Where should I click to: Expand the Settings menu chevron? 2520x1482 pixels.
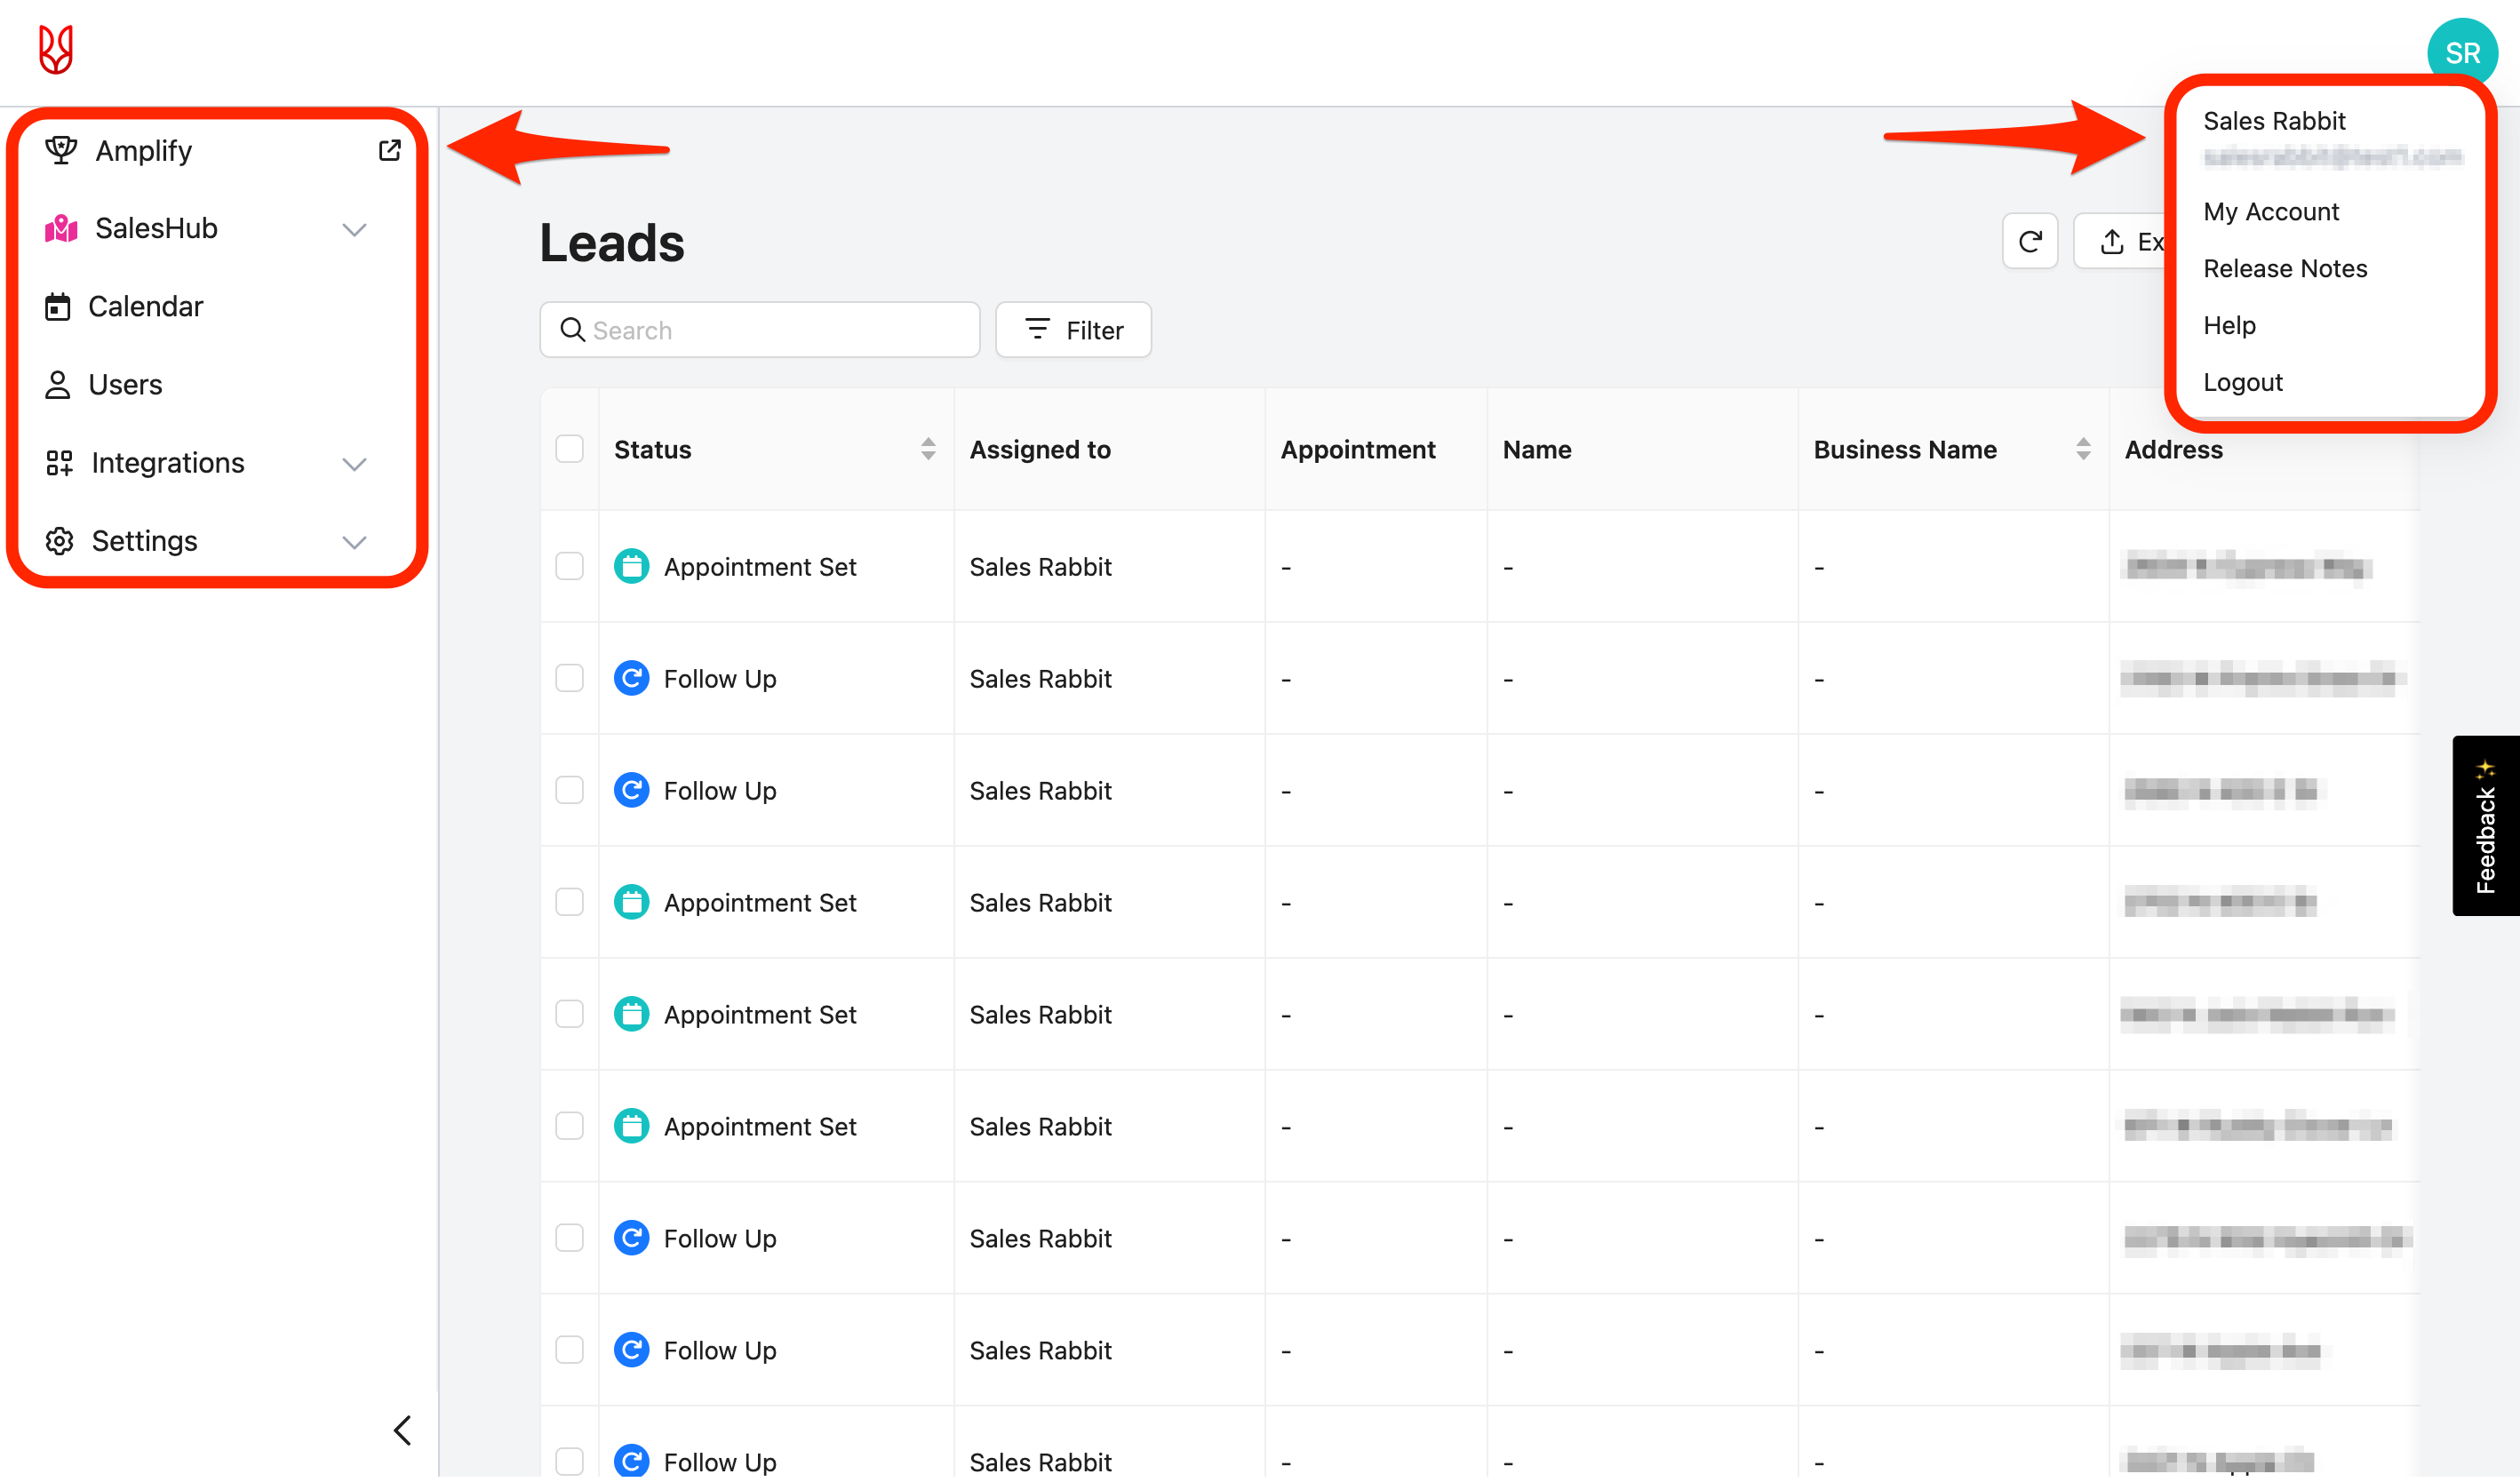pos(354,542)
